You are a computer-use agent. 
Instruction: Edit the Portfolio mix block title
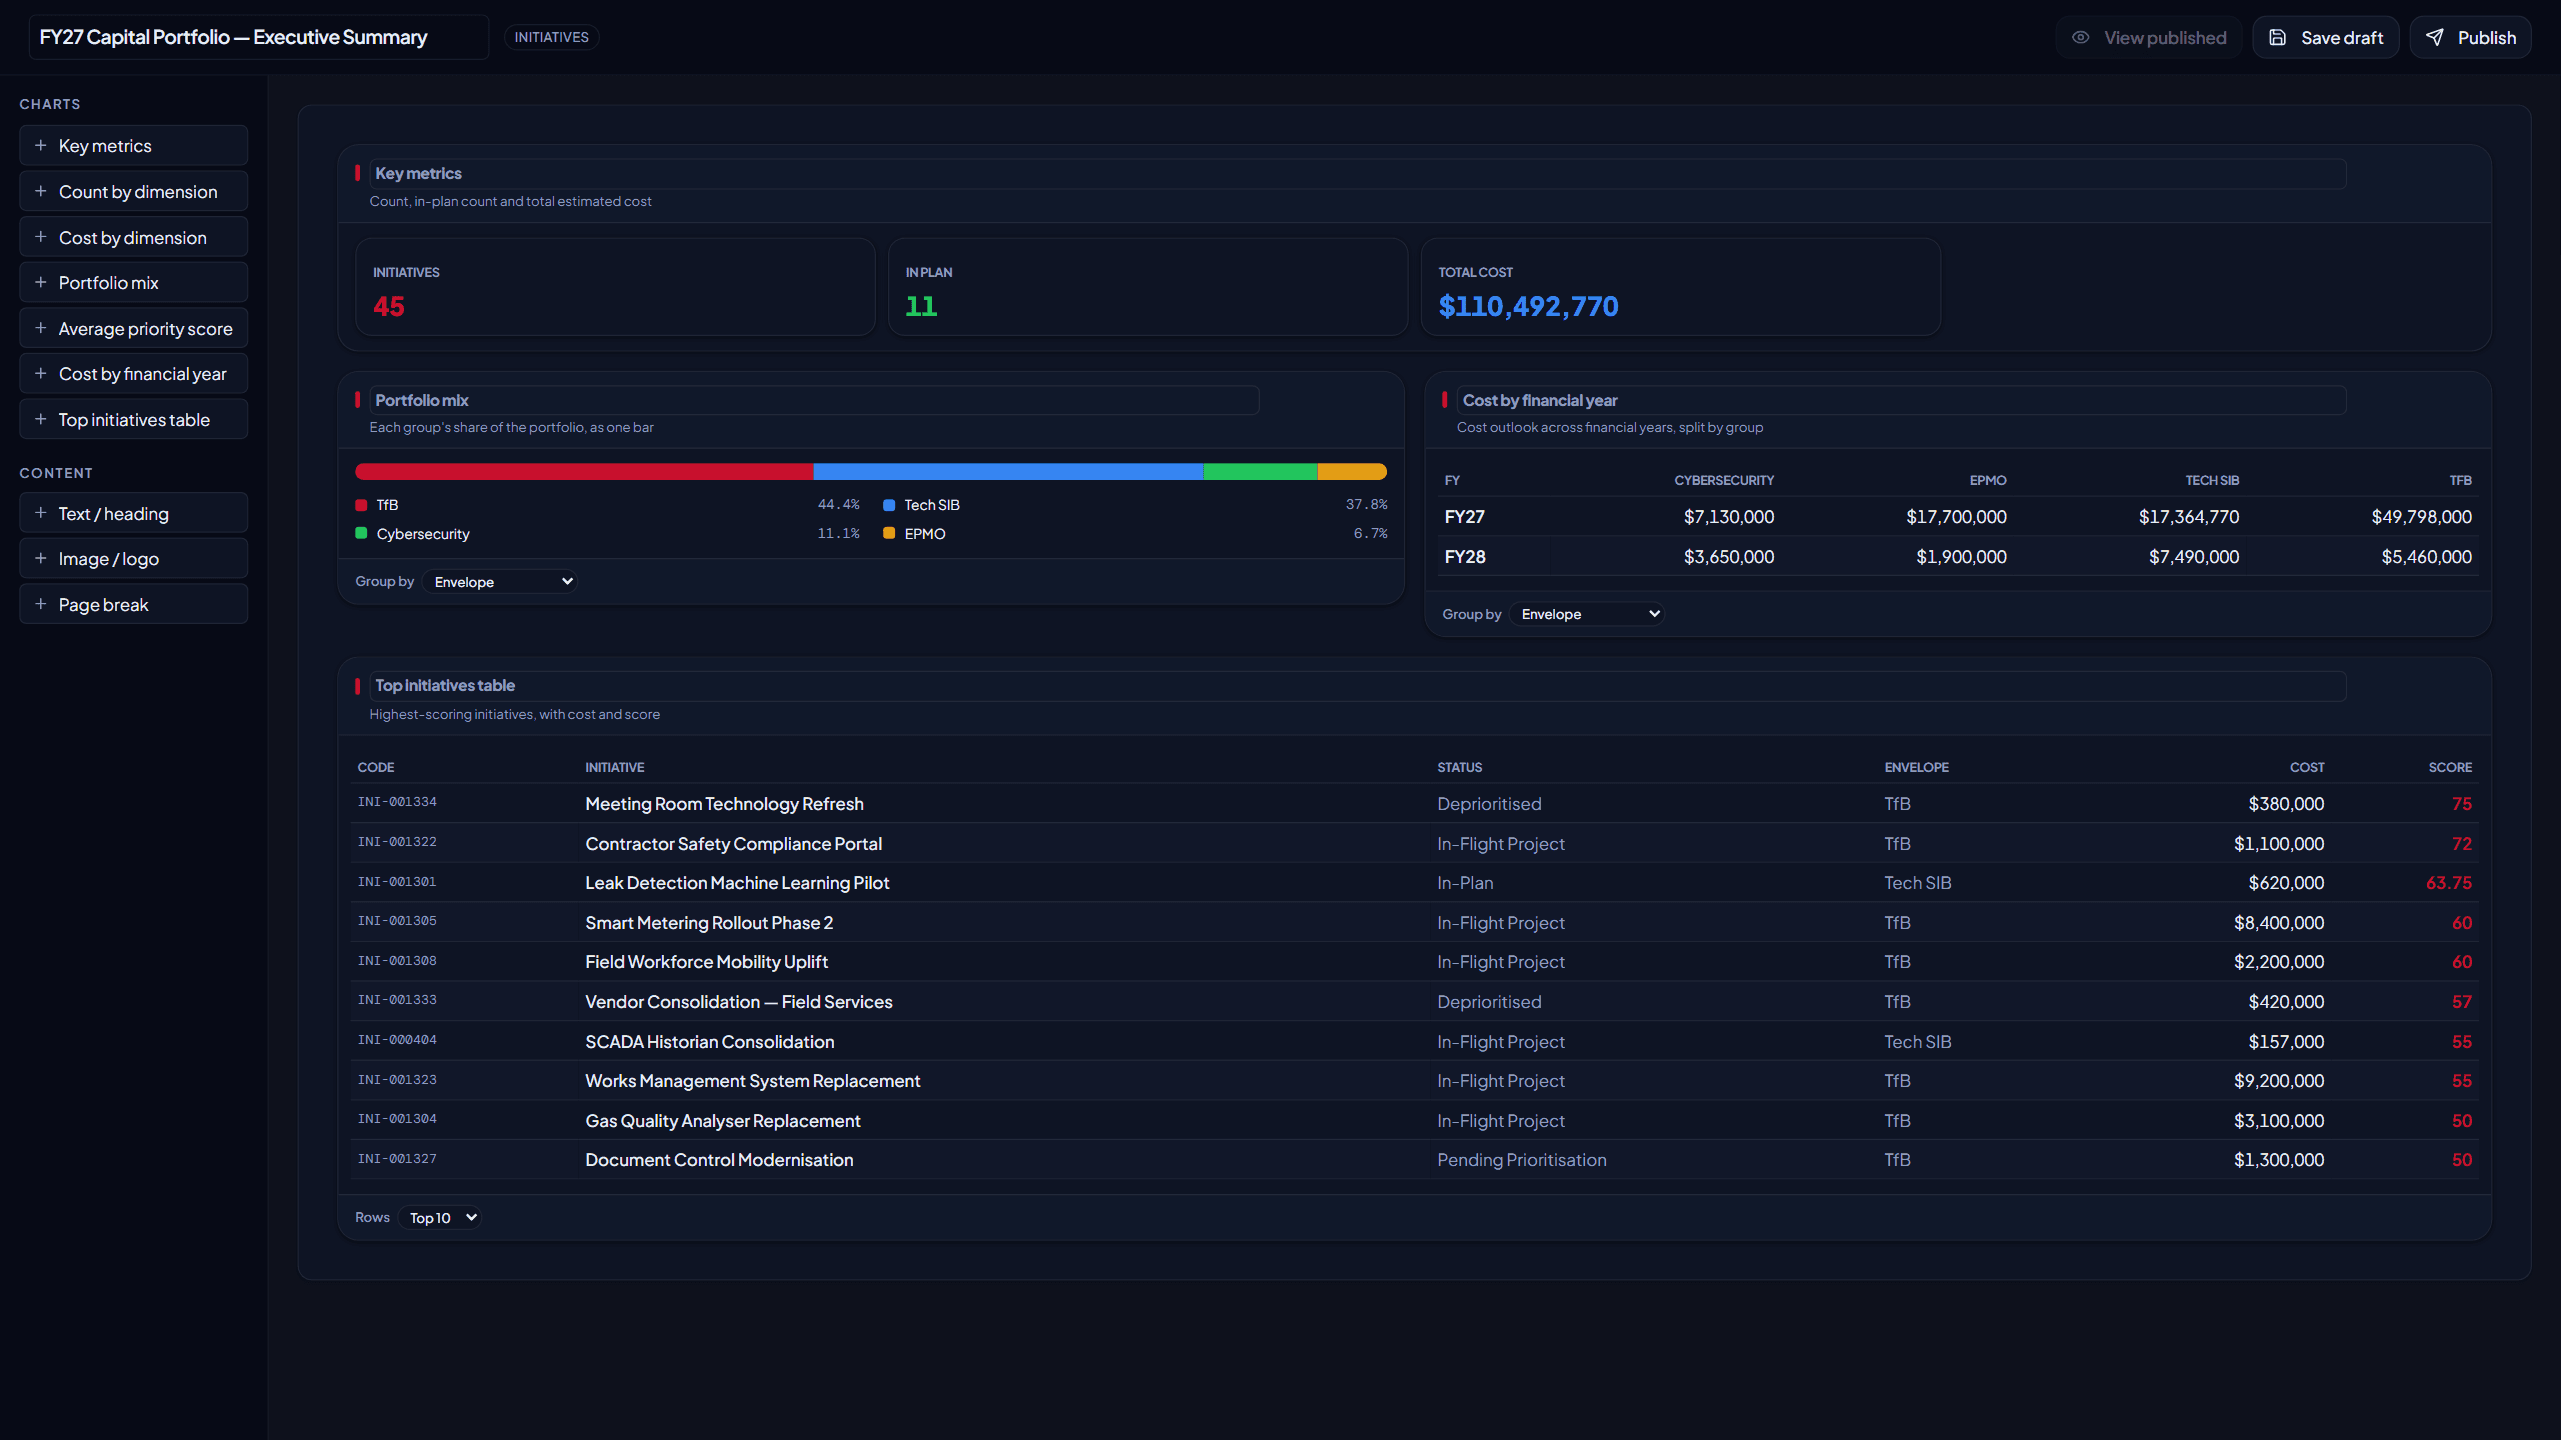(814, 400)
